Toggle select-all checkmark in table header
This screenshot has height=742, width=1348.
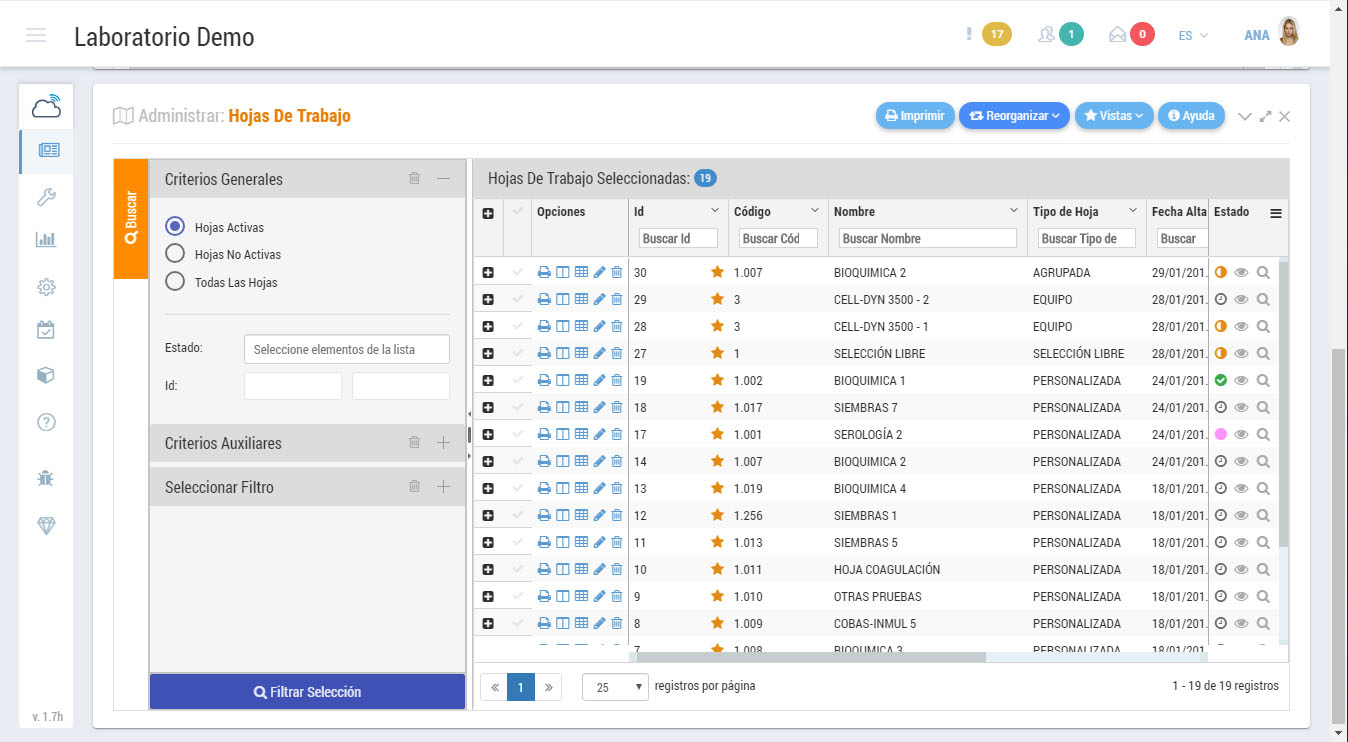click(x=517, y=212)
